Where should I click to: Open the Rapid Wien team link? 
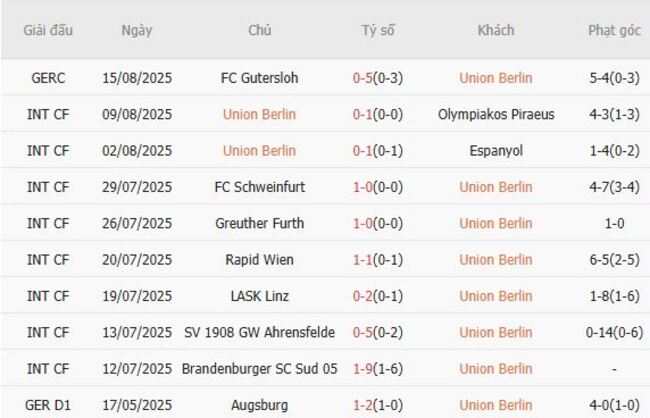click(x=259, y=260)
